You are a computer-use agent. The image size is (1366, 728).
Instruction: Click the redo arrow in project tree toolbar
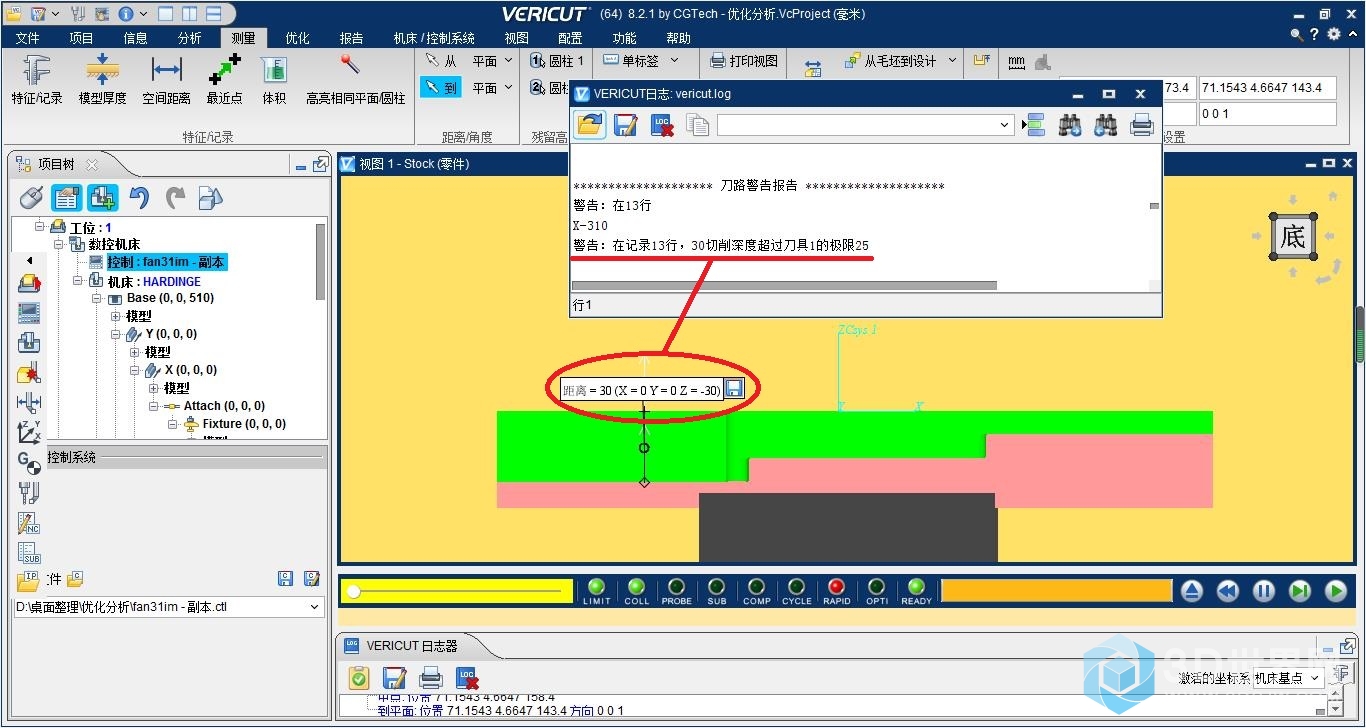[x=175, y=197]
